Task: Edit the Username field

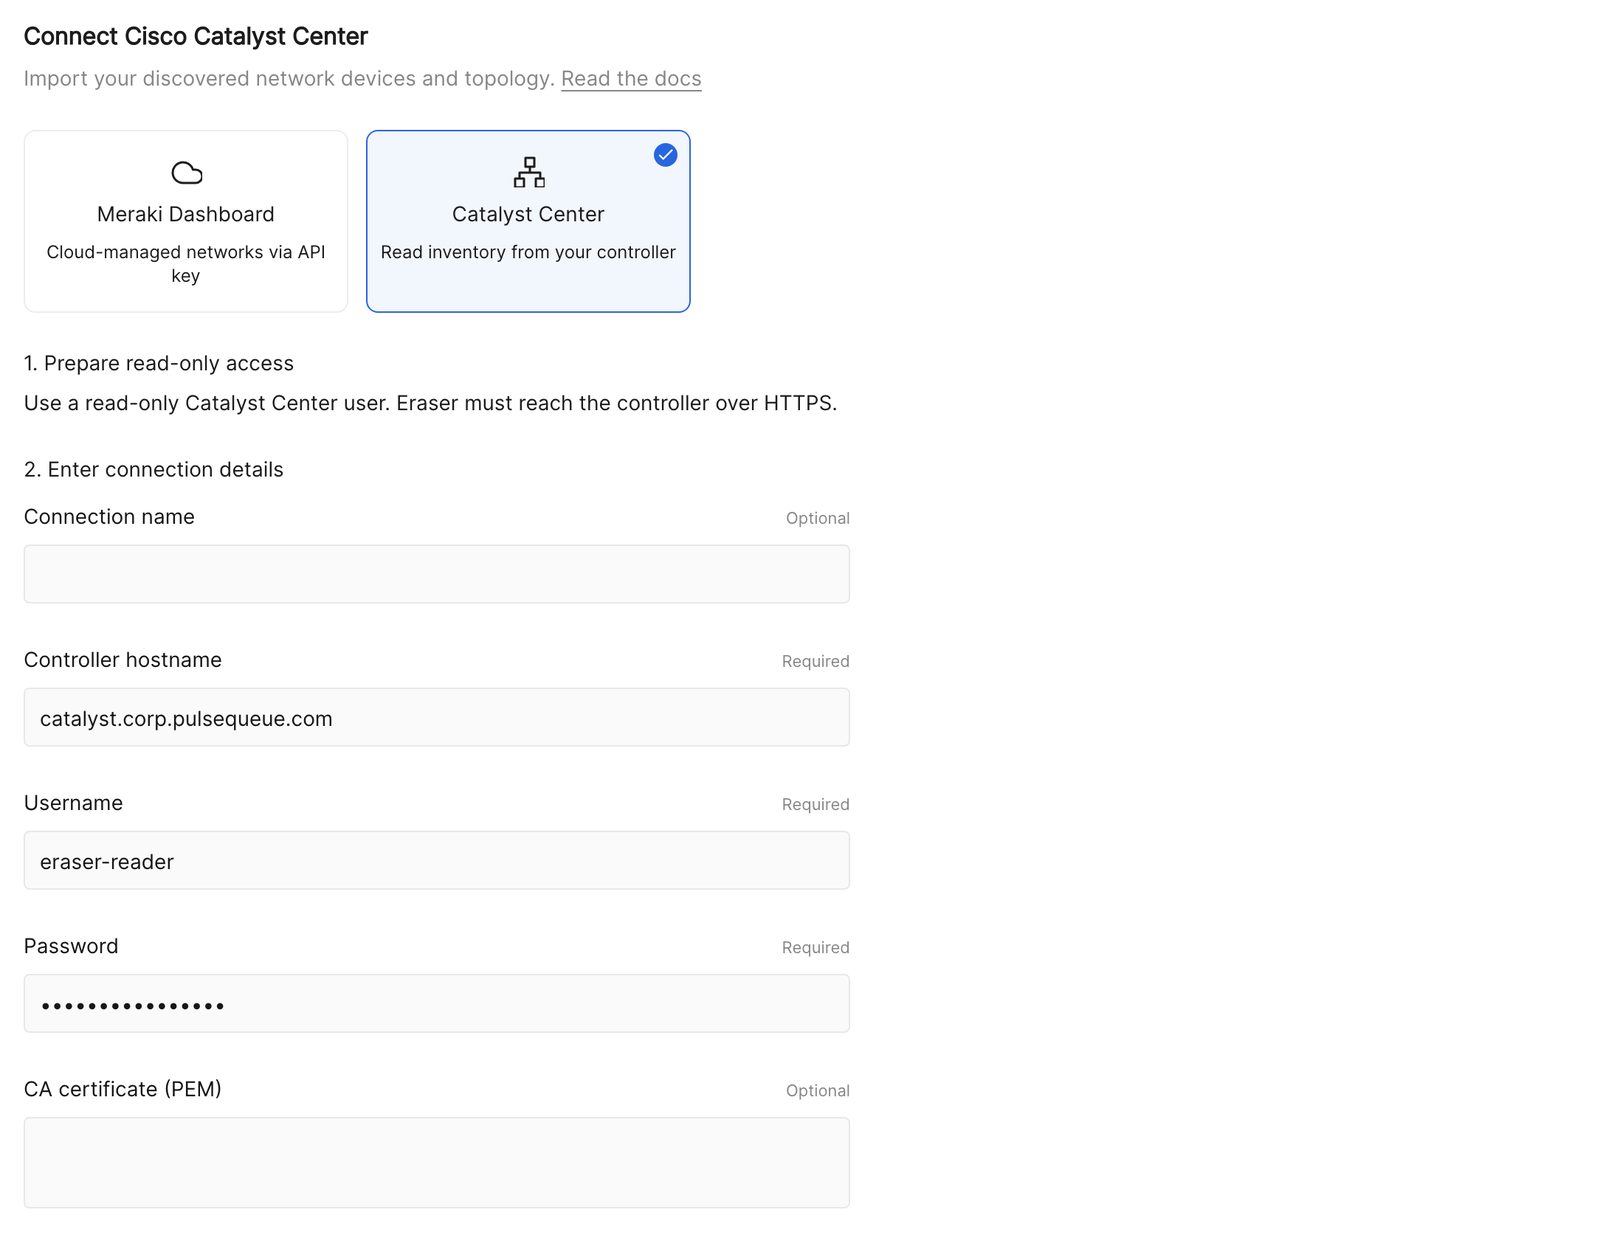Action: tap(437, 860)
